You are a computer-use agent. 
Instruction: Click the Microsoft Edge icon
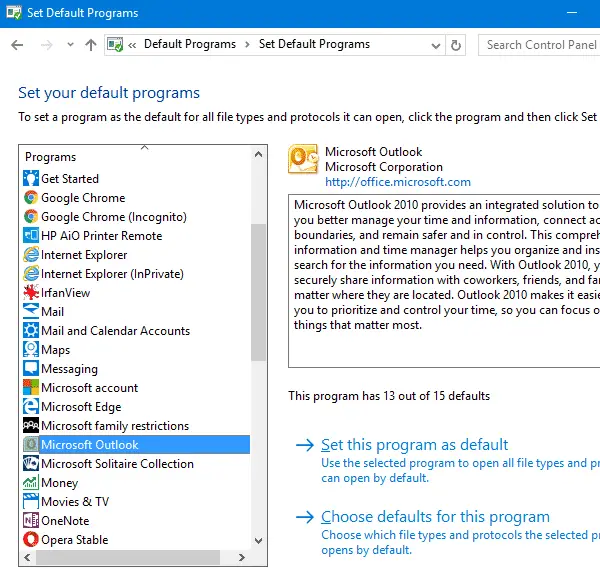click(31, 407)
